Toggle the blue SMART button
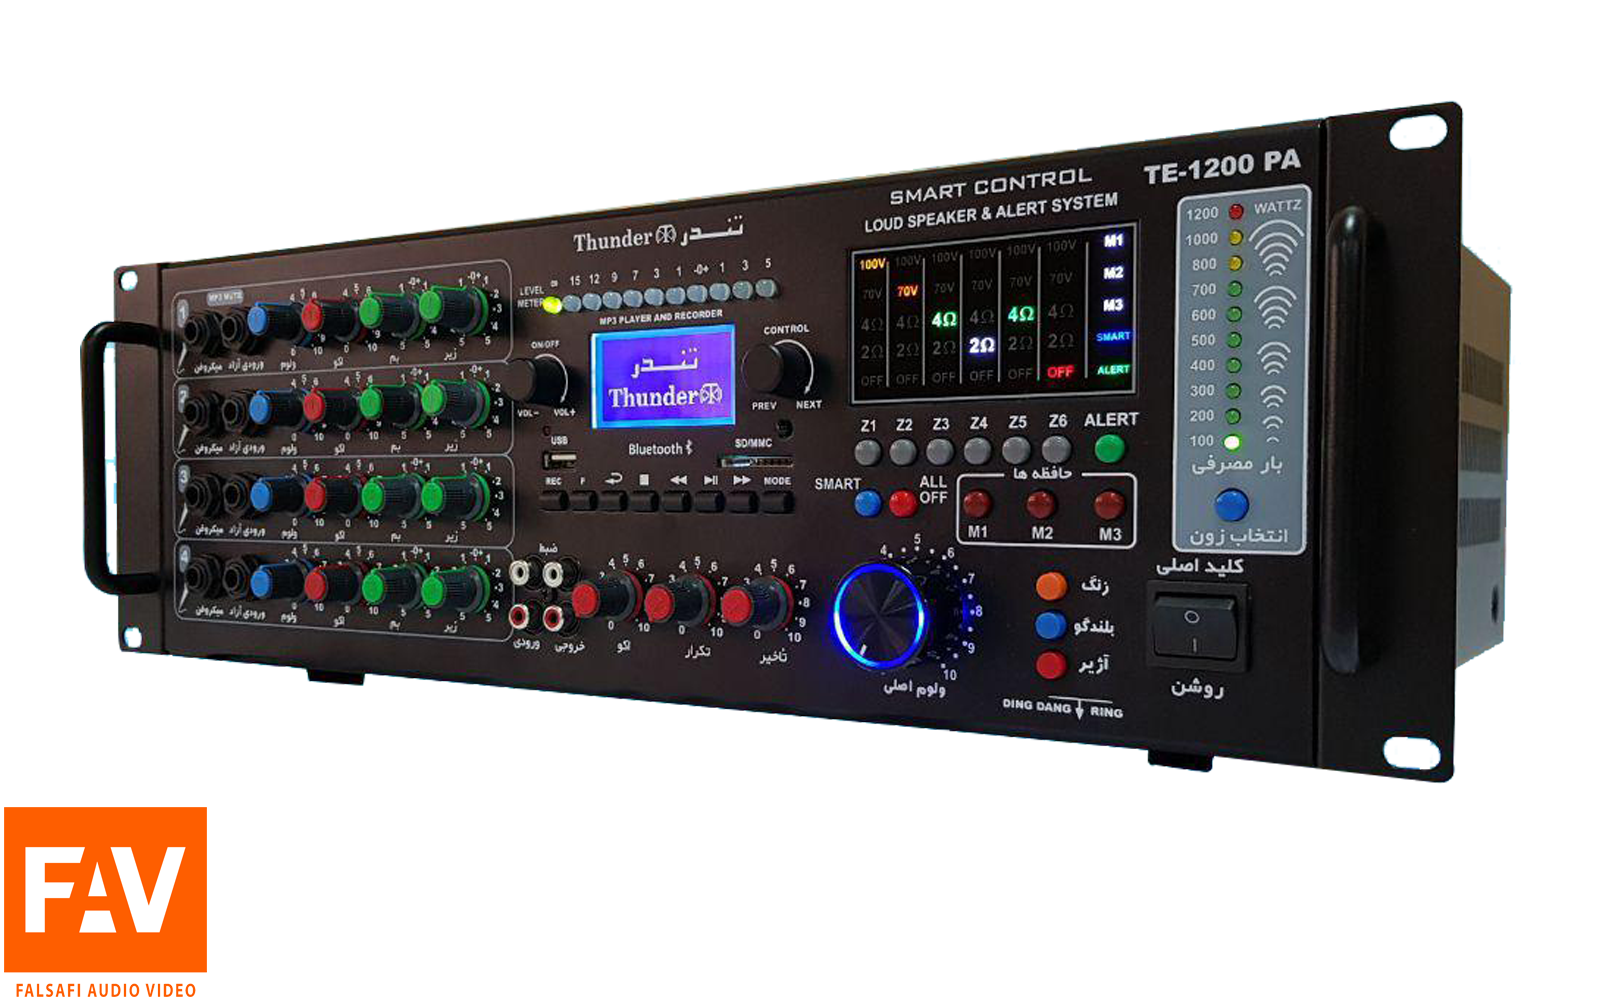This screenshot has height=1000, width=1600. [x=868, y=503]
